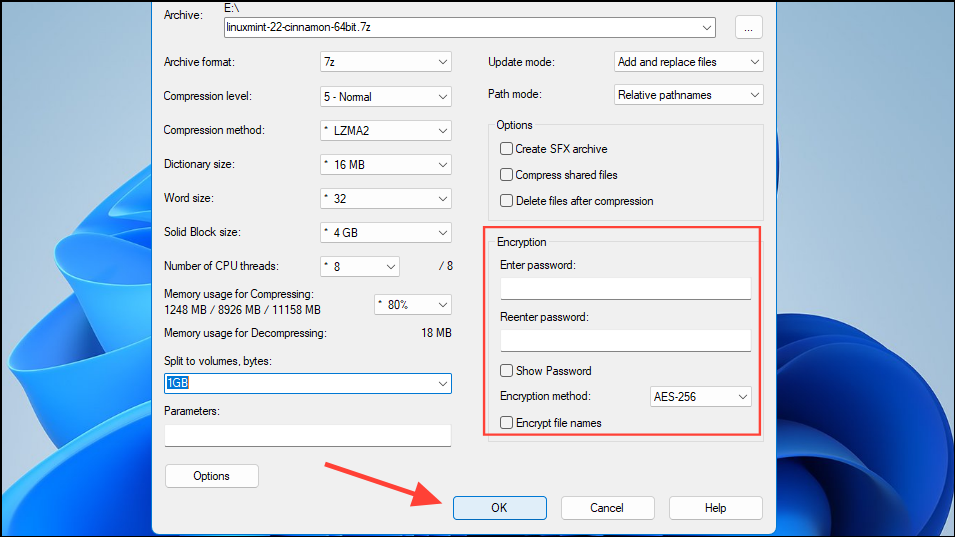Expand the Dictionary size dropdown
The image size is (955, 537).
tap(386, 164)
